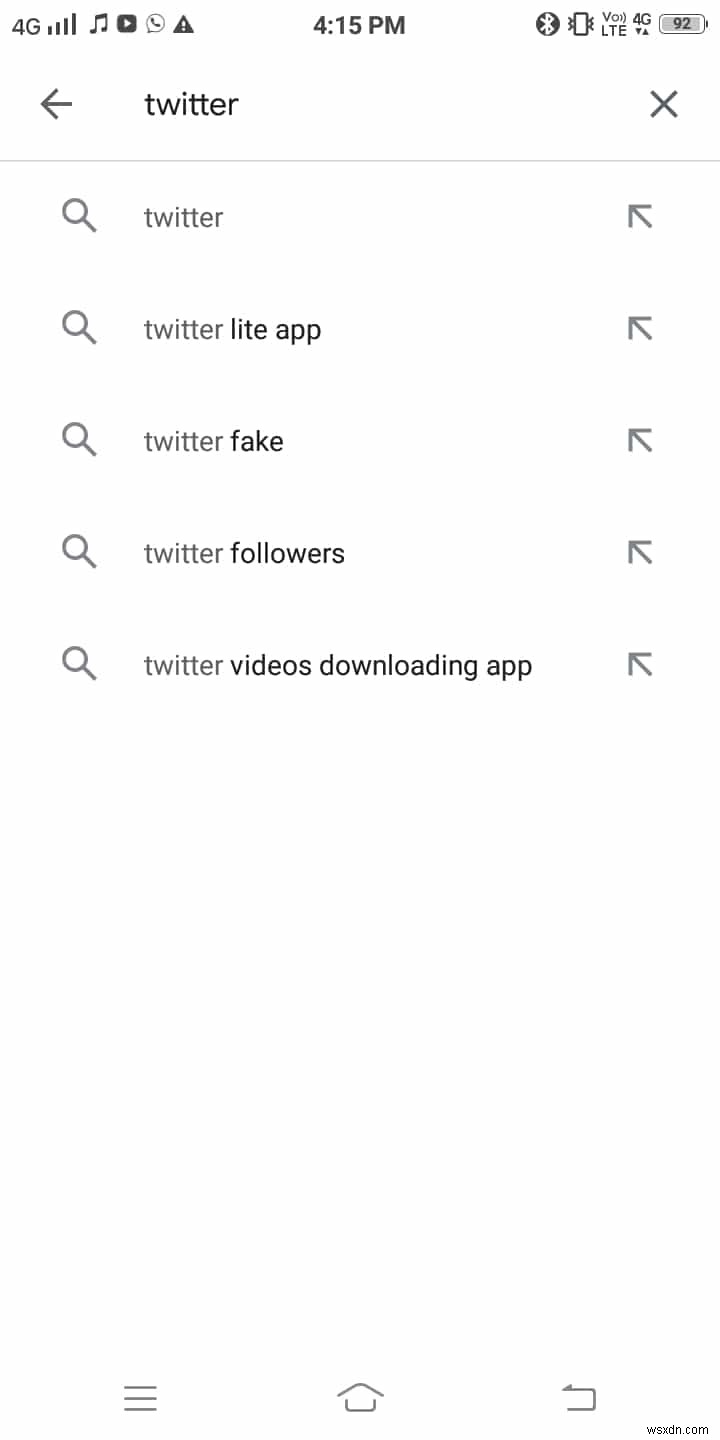The height and width of the screenshot is (1440, 720).
Task: Click the magnifier icon beside "twitter fake"
Action: click(x=80, y=440)
